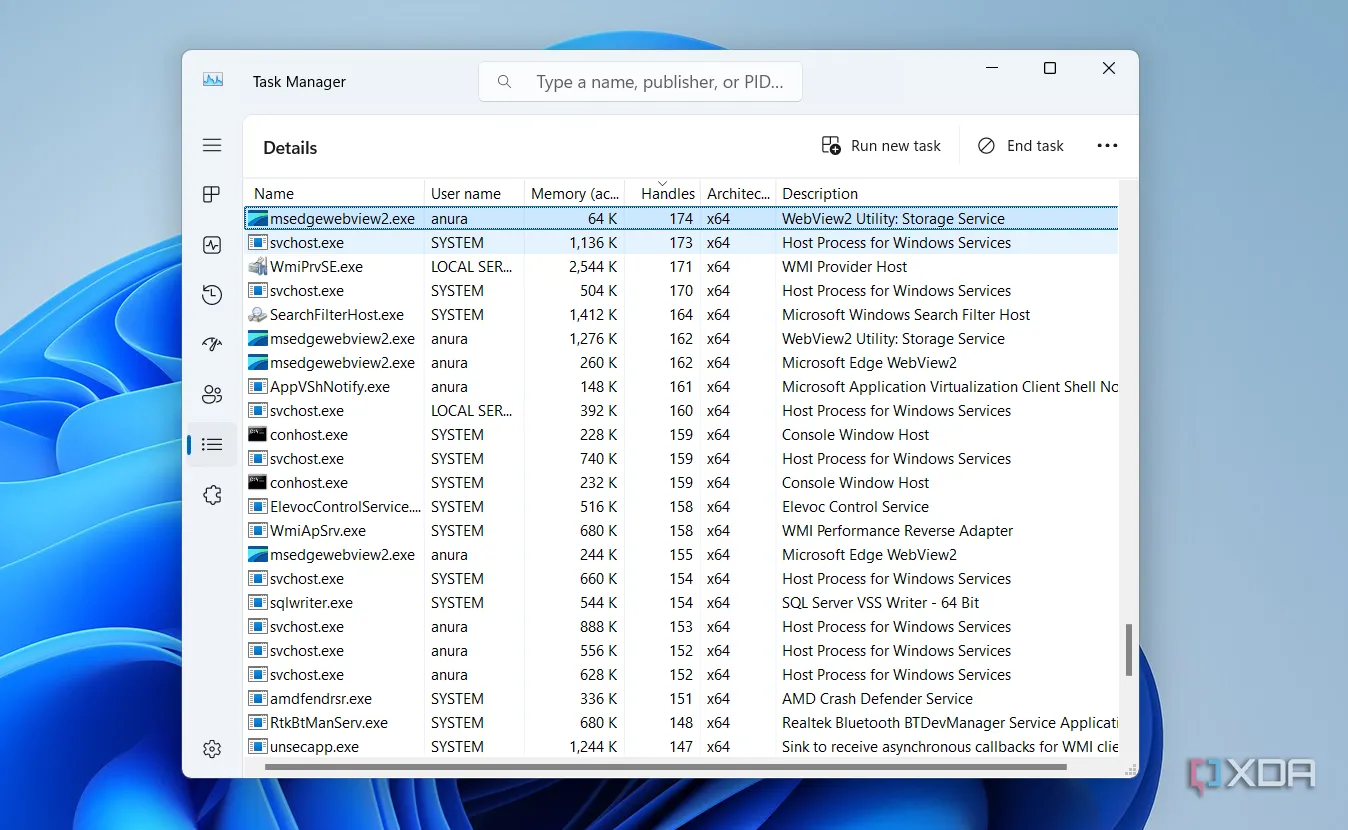Click the Run new task button
This screenshot has width=1348, height=830.
point(881,146)
